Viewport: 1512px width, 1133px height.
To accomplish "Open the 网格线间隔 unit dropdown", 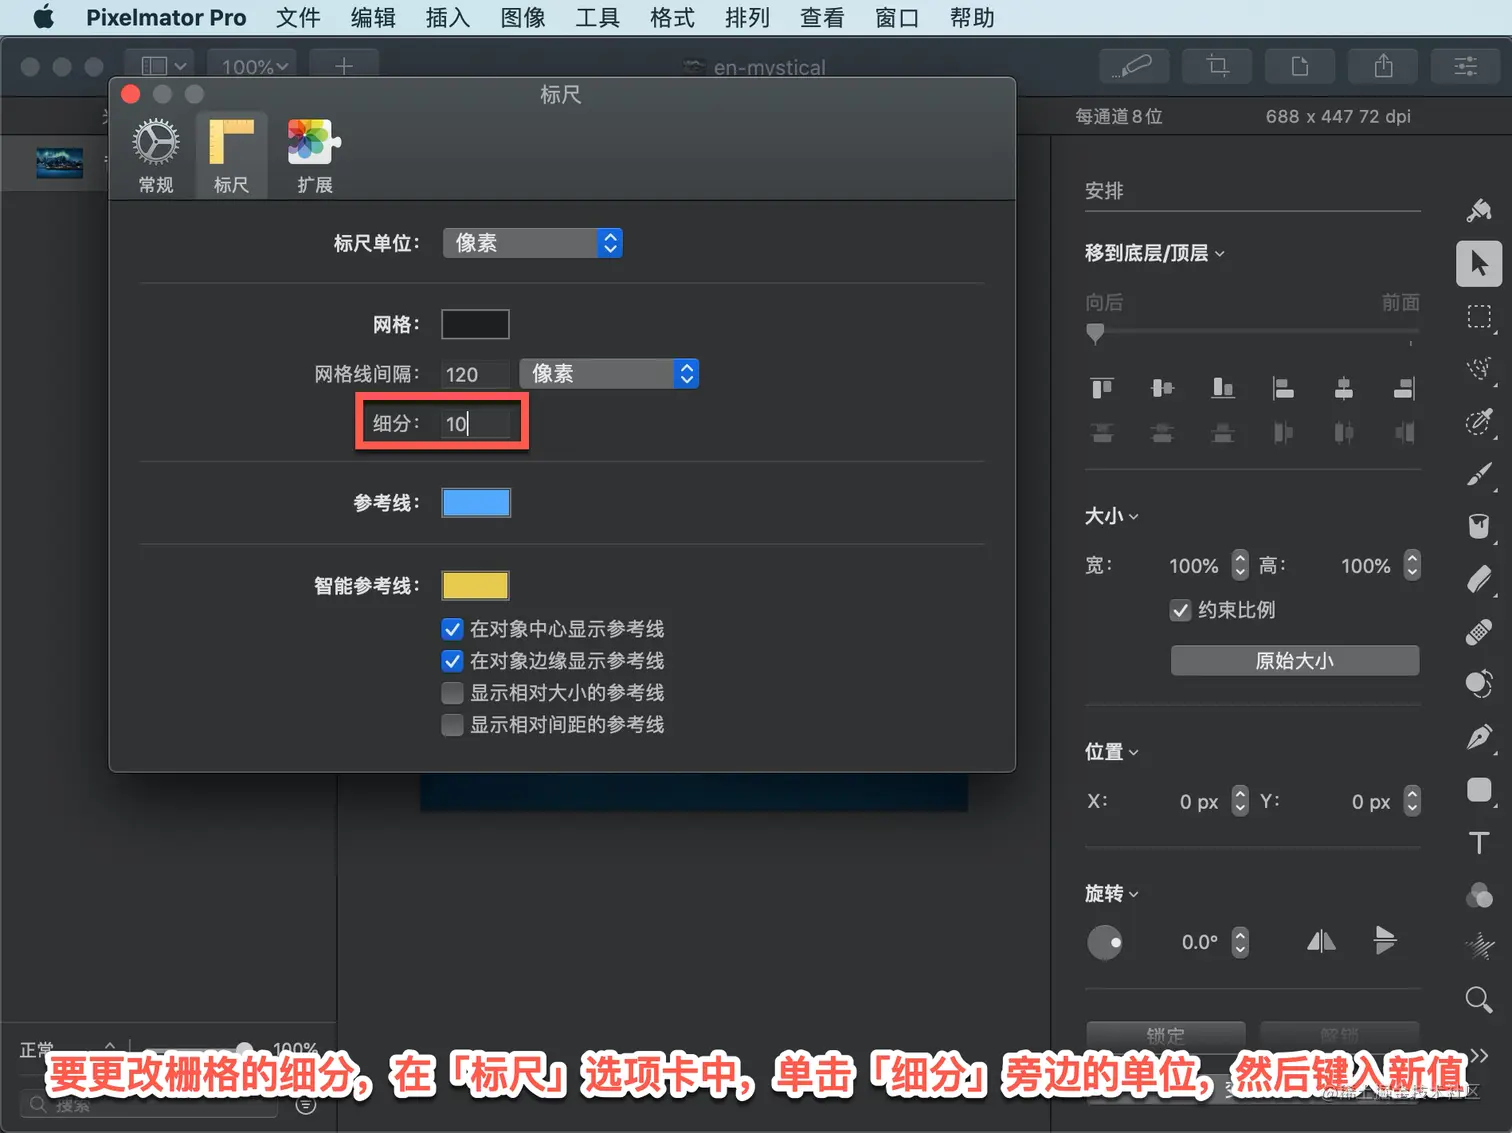I will (609, 374).
